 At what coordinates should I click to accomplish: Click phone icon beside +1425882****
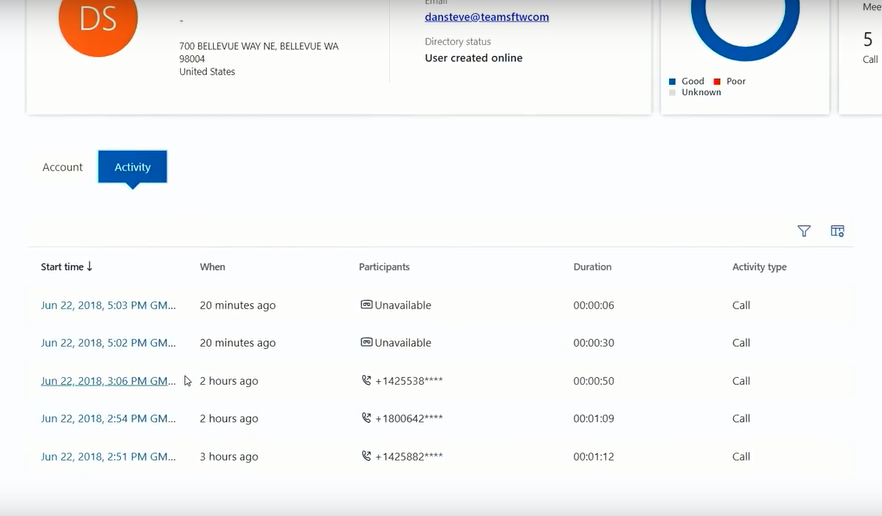point(366,457)
